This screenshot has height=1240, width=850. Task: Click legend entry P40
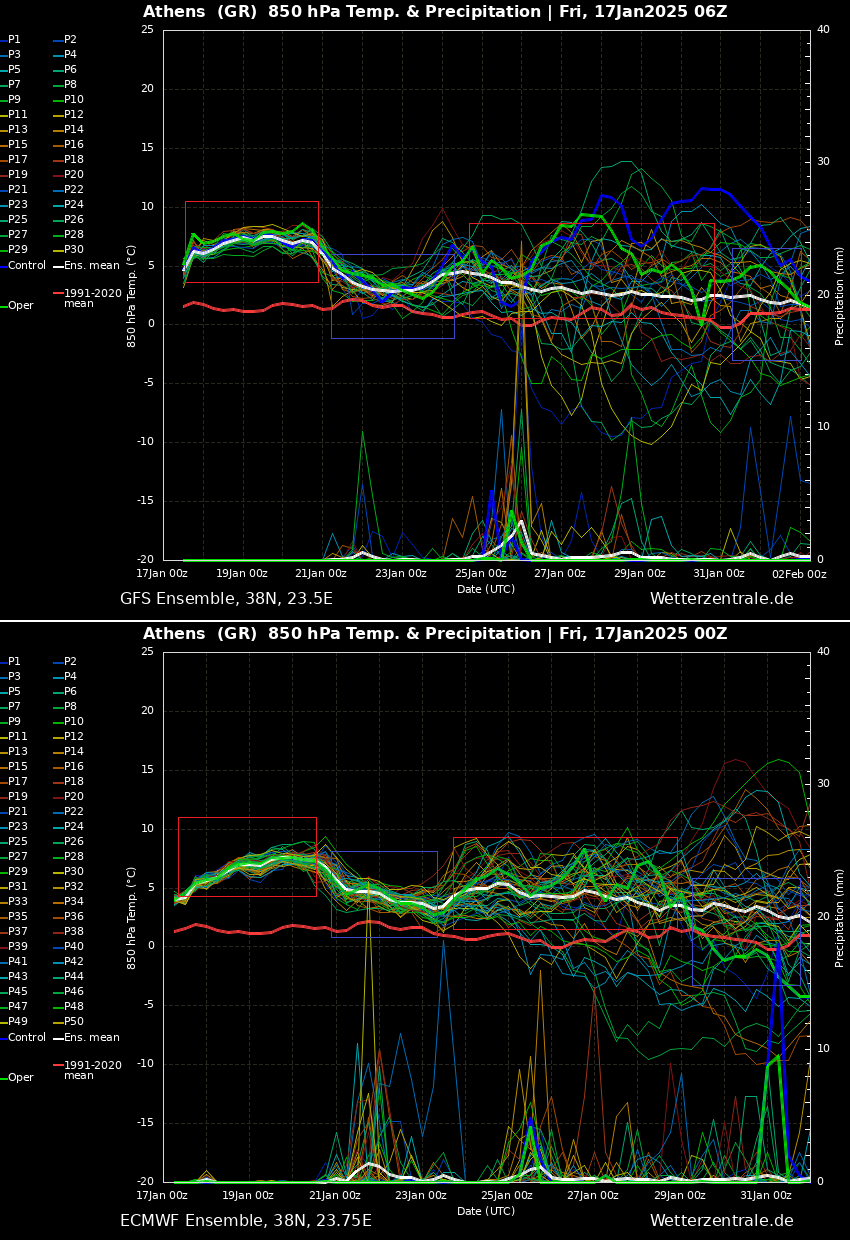click(x=70, y=946)
